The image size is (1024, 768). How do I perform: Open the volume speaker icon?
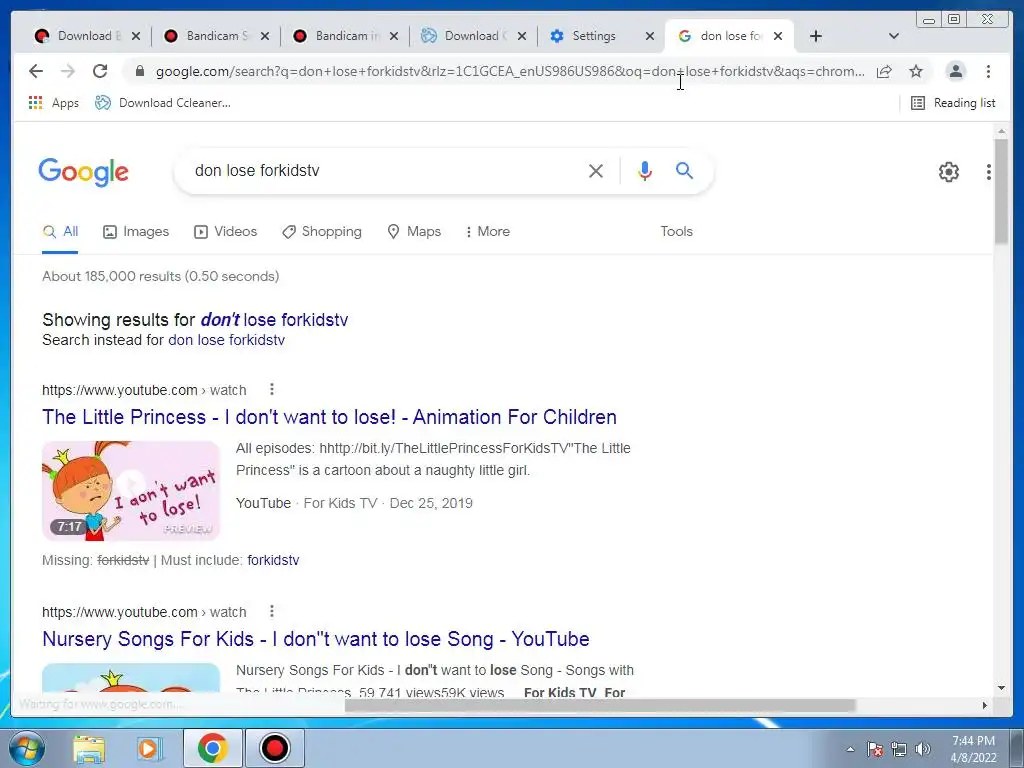(x=923, y=749)
